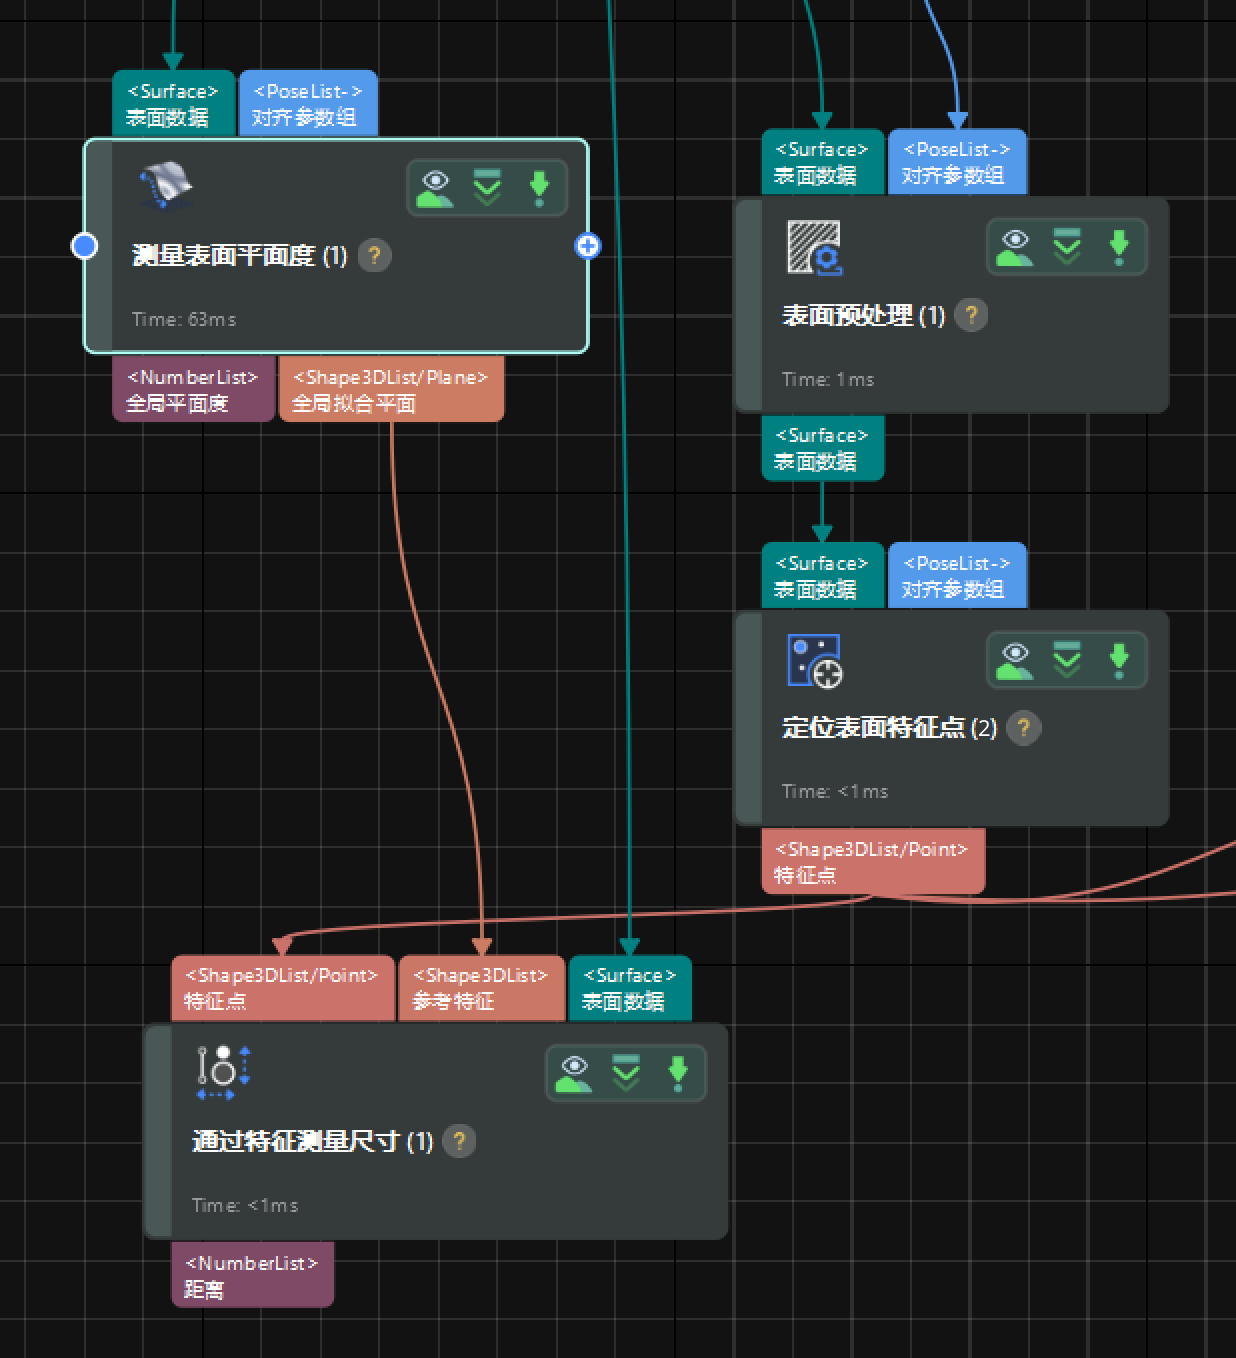Screen dimensions: 1236x1358
Task: Click the title 通过特征测量尺寸 (1)
Action: coord(312,1141)
